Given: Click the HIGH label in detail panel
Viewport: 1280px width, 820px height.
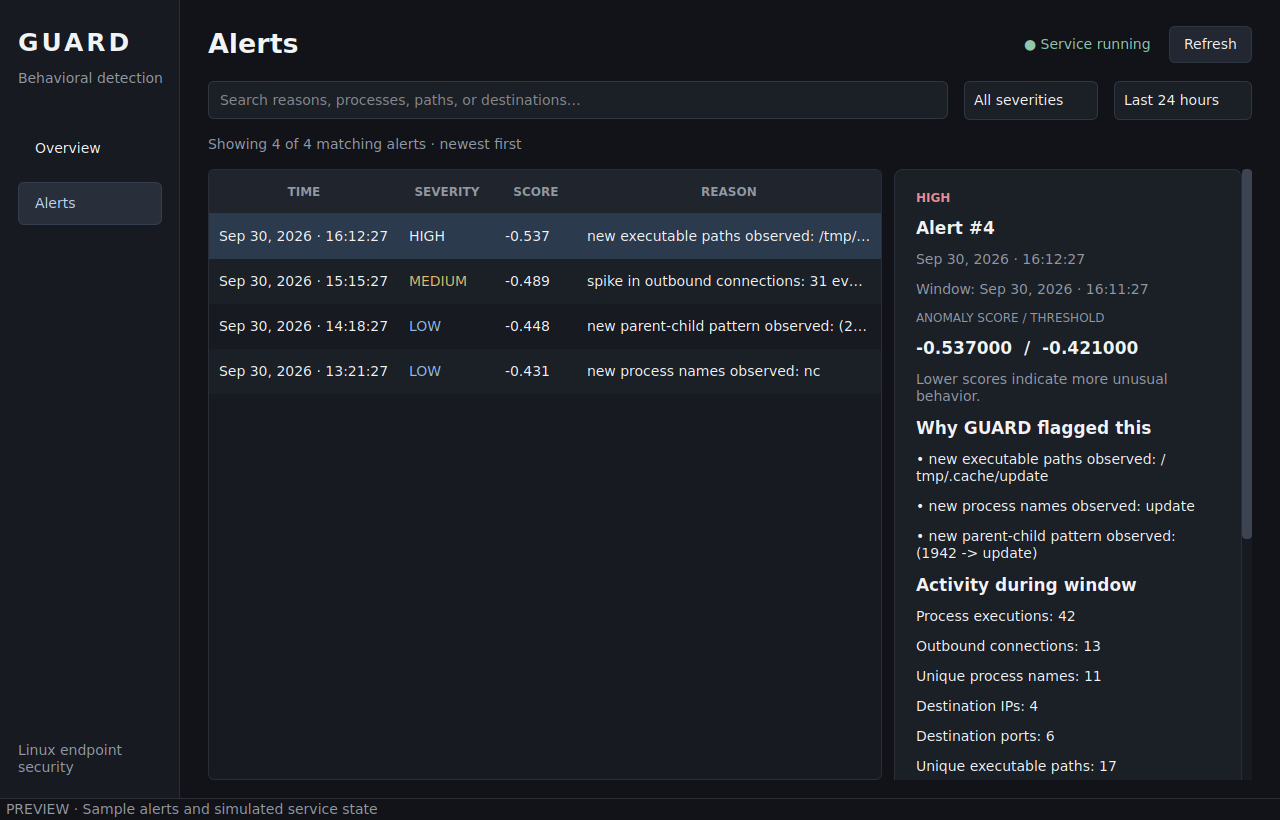Looking at the screenshot, I should tap(933, 198).
